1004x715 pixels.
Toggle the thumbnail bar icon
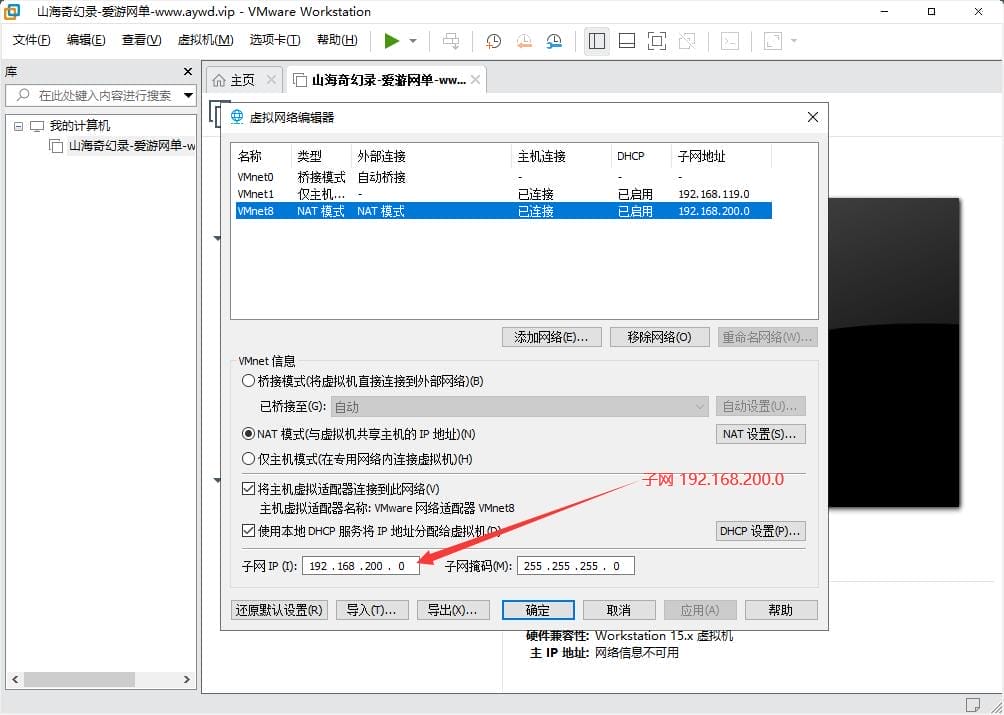(627, 41)
